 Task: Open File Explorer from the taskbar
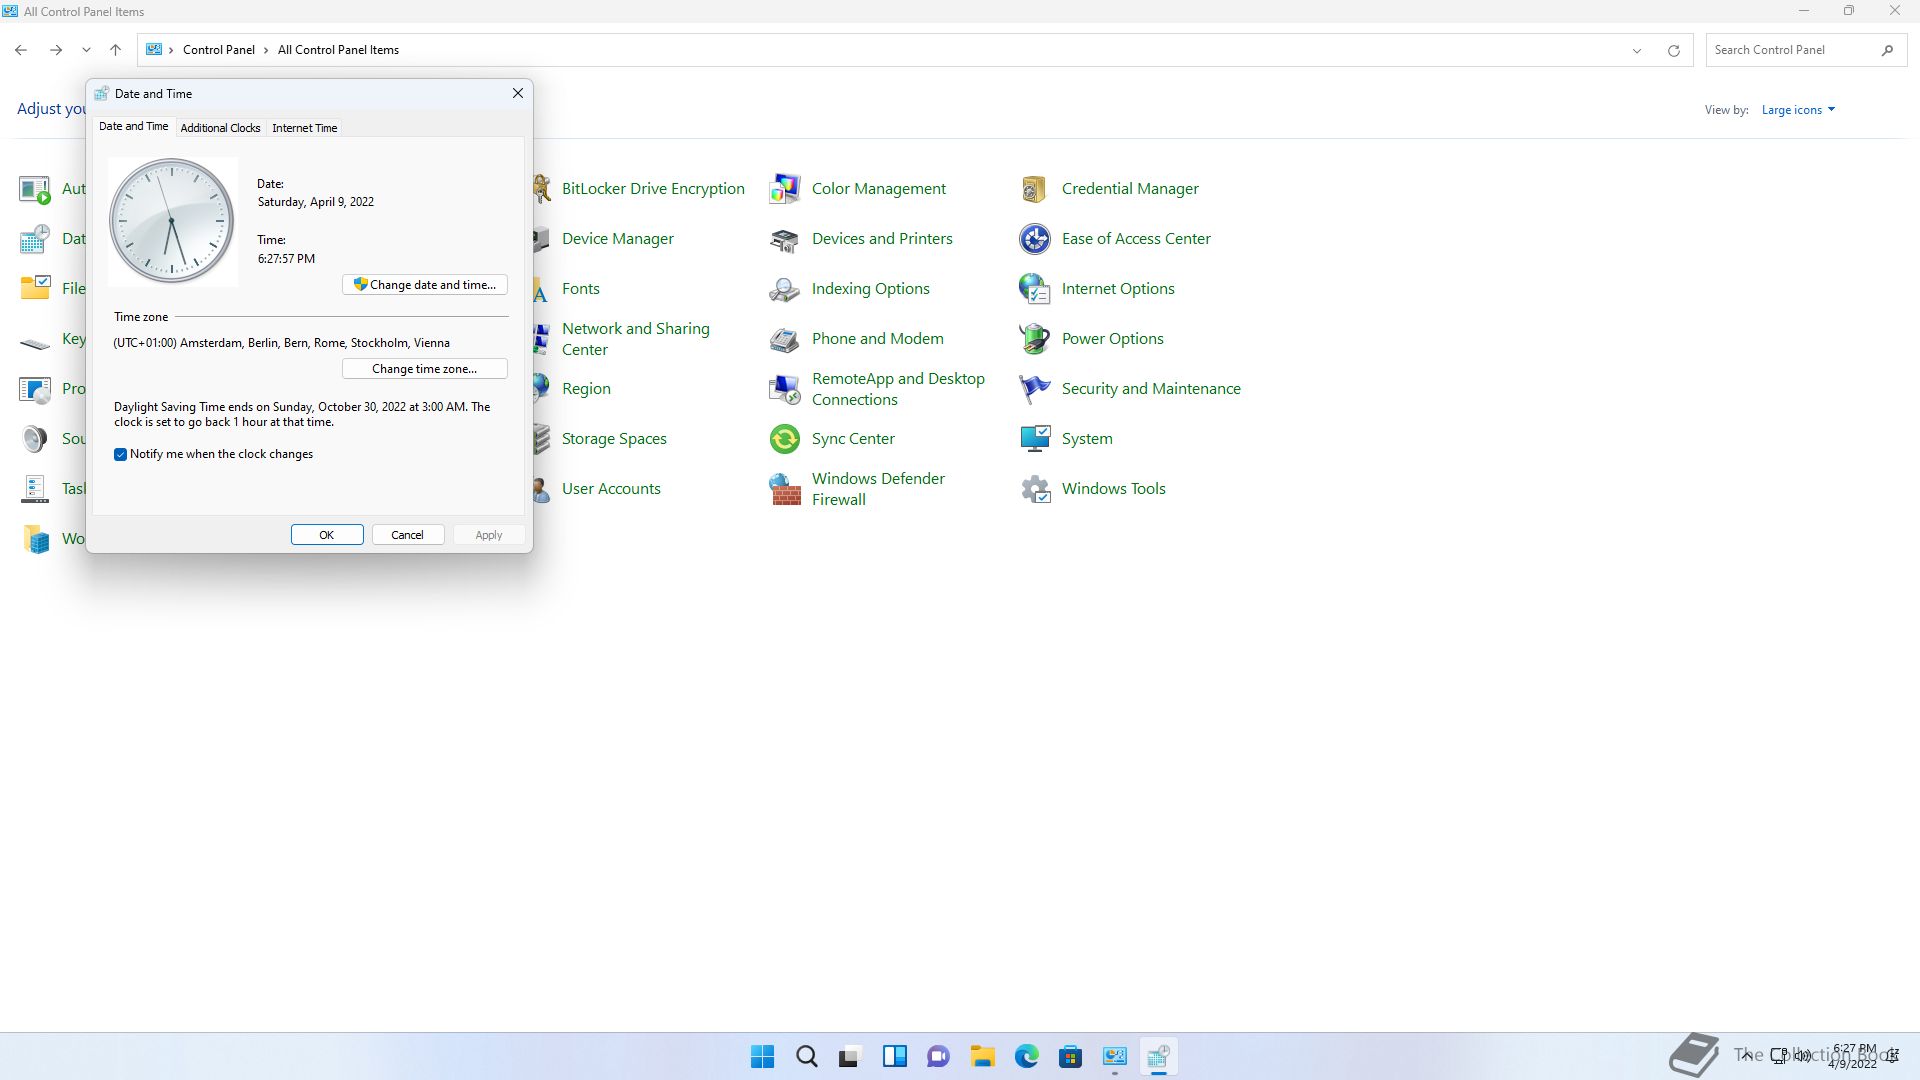[x=982, y=1056]
